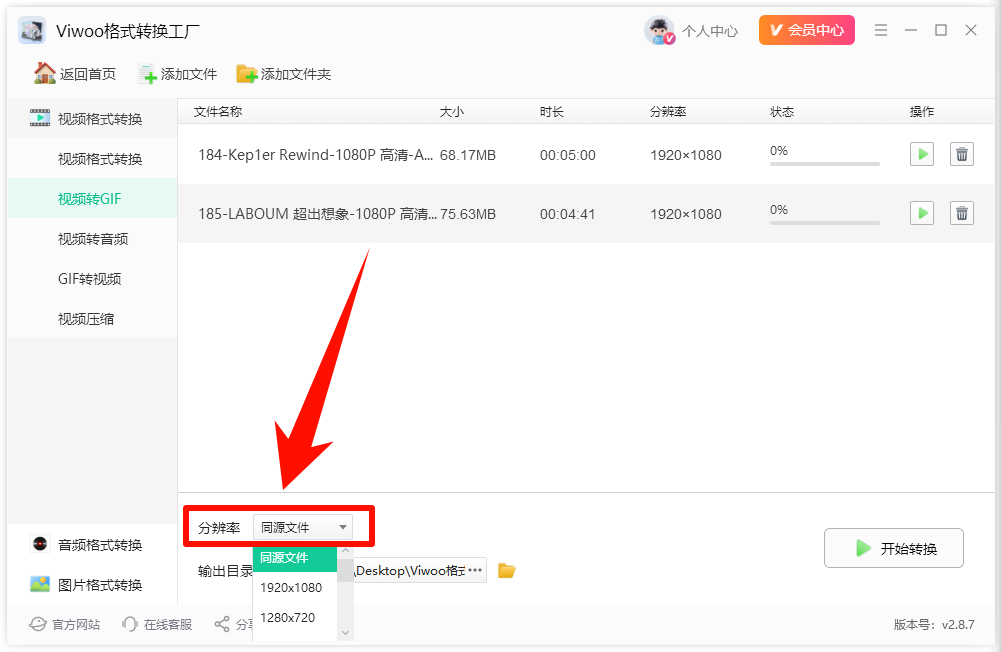Click 75.63MB size cell
Image resolution: width=1002 pixels, height=652 pixels.
tap(468, 213)
